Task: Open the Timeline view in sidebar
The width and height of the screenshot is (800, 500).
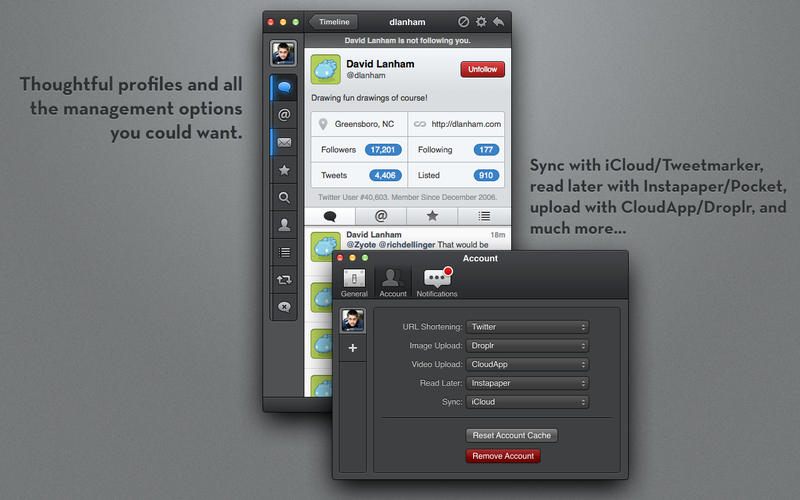Action: [x=284, y=88]
